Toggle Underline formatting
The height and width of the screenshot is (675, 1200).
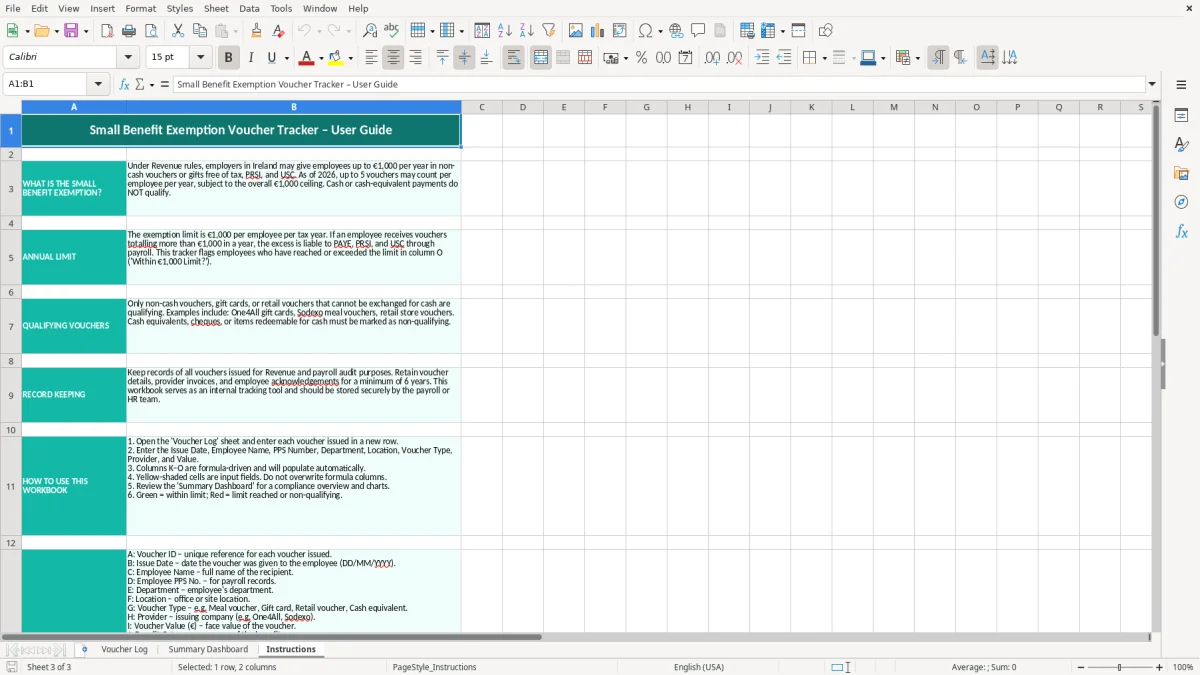click(x=272, y=58)
